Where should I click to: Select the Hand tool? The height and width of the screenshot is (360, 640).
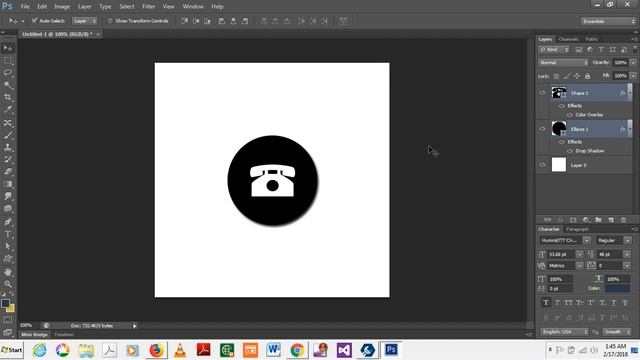8,272
